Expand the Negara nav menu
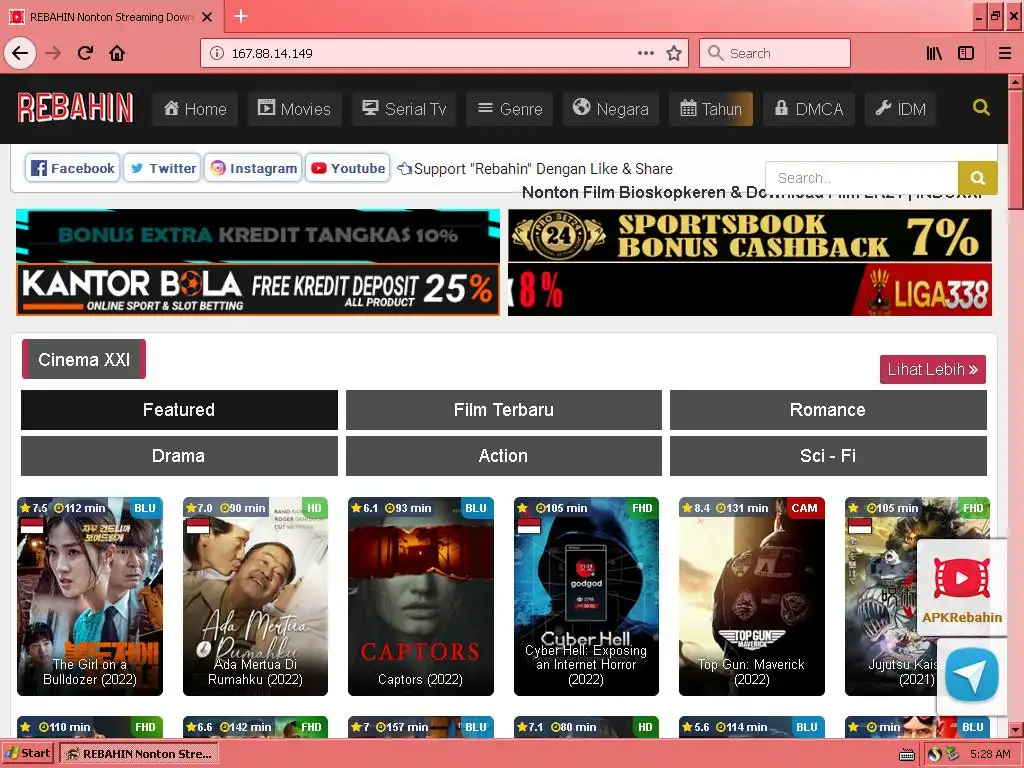Screen dimensions: 1024x768 point(611,108)
